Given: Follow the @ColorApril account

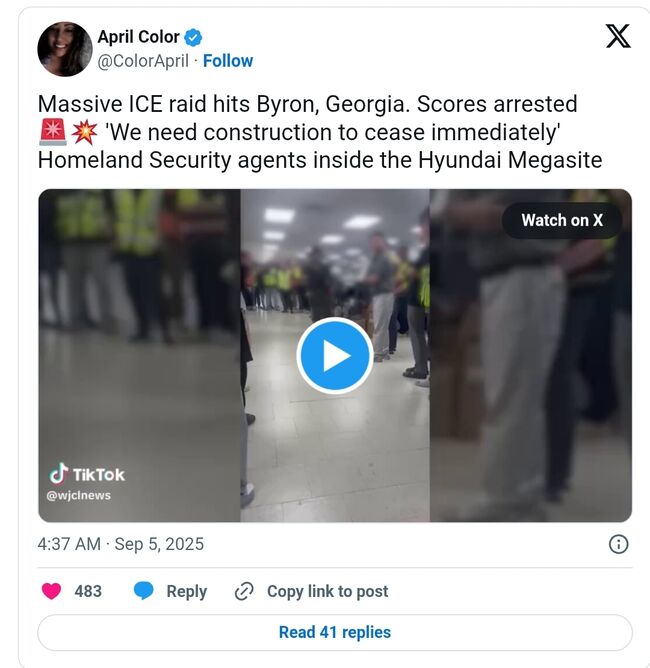Looking at the screenshot, I should pyautogui.click(x=228, y=61).
